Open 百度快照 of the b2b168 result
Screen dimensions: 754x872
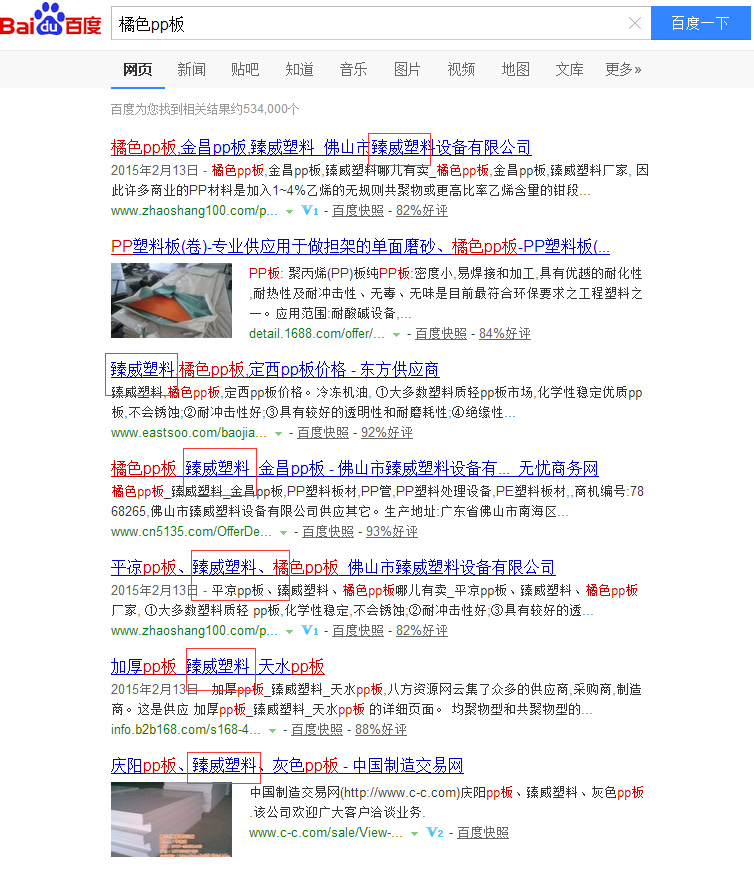317,730
